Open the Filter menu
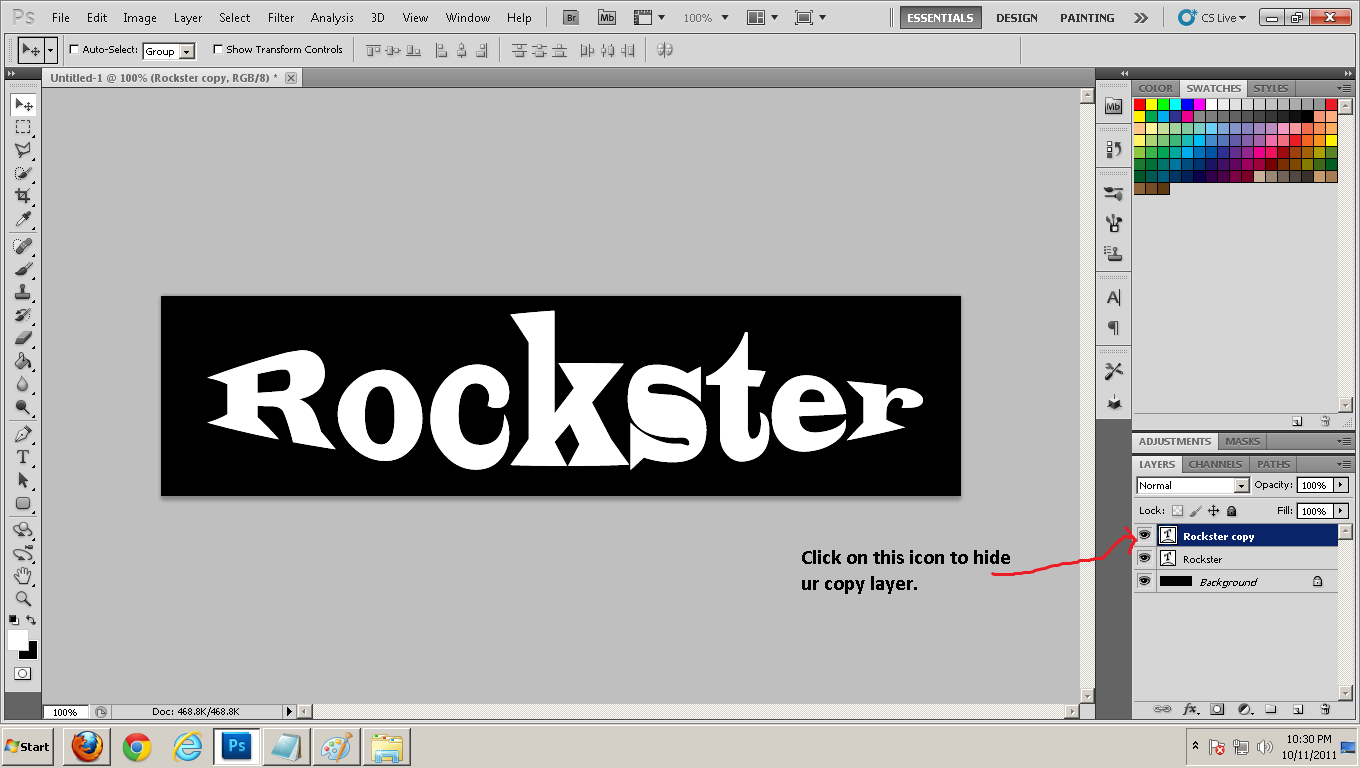 281,17
